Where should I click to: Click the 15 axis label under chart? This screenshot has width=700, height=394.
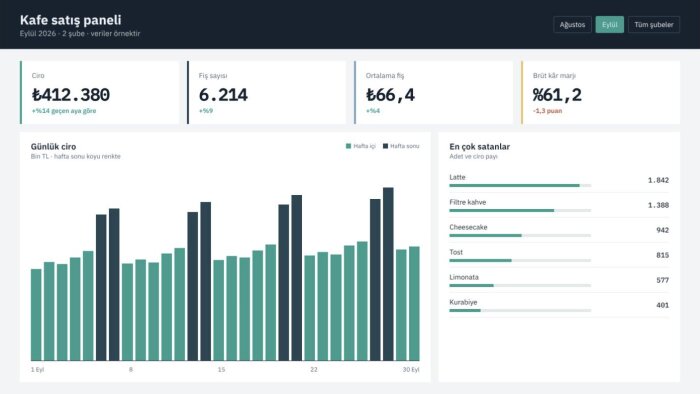point(221,369)
